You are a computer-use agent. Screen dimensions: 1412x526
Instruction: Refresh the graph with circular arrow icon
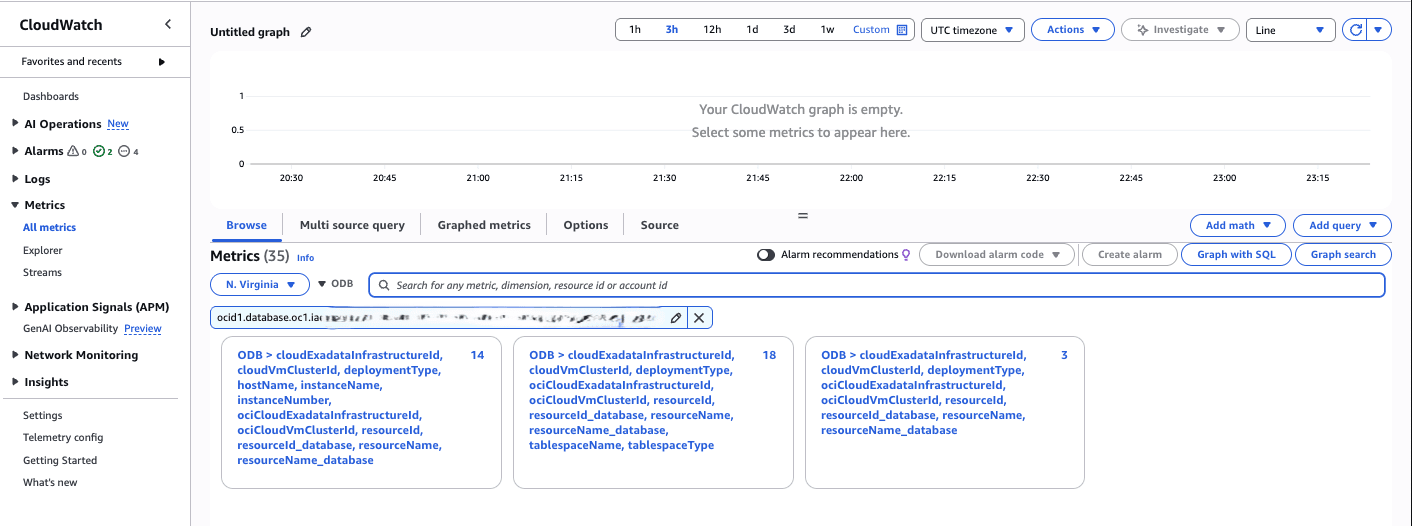point(1356,30)
